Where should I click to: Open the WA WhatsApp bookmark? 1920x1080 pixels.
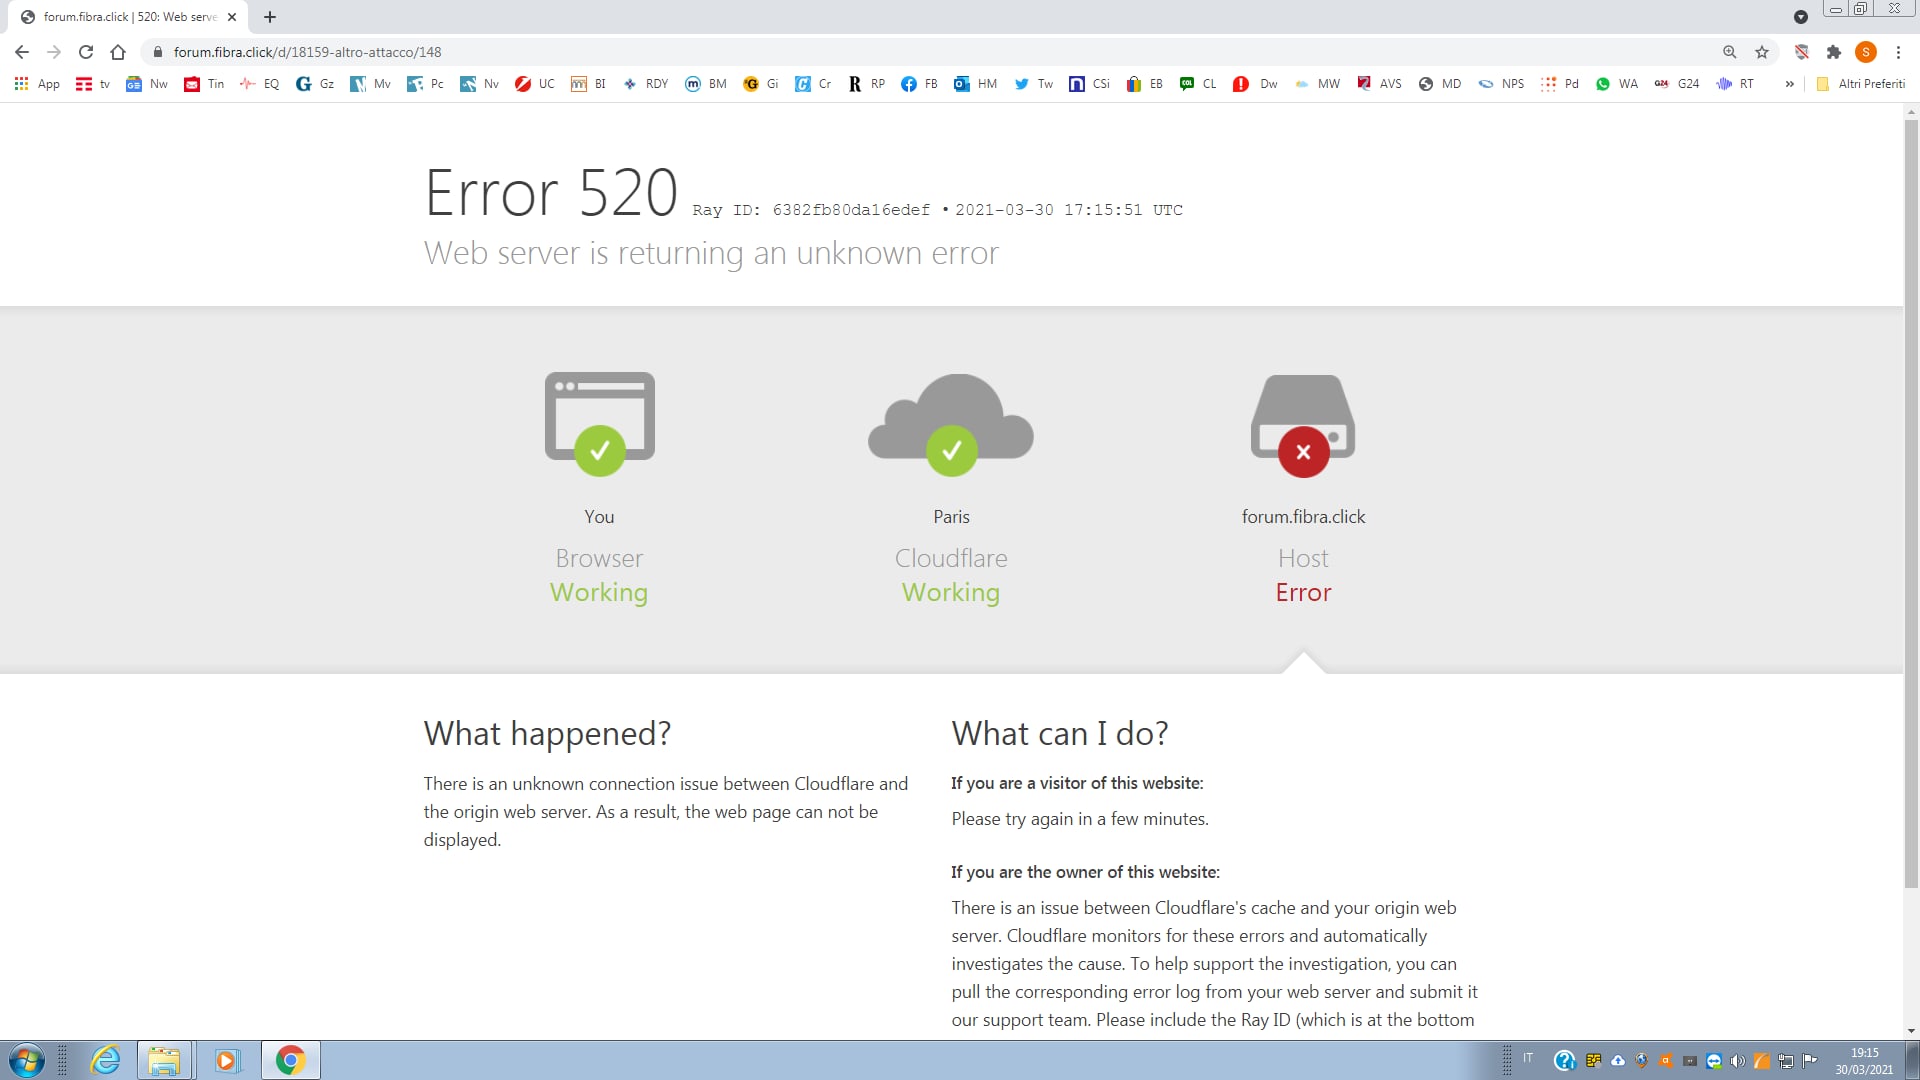tap(1616, 84)
